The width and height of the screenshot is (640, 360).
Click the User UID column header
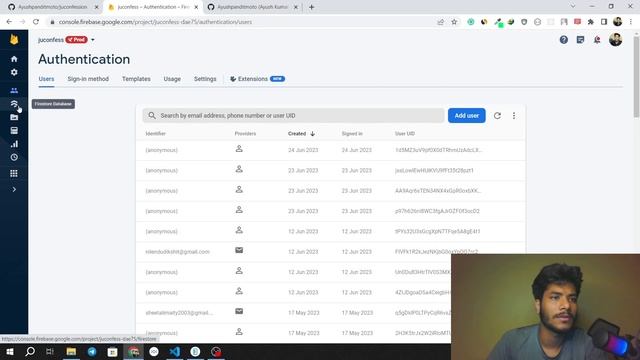click(405, 133)
